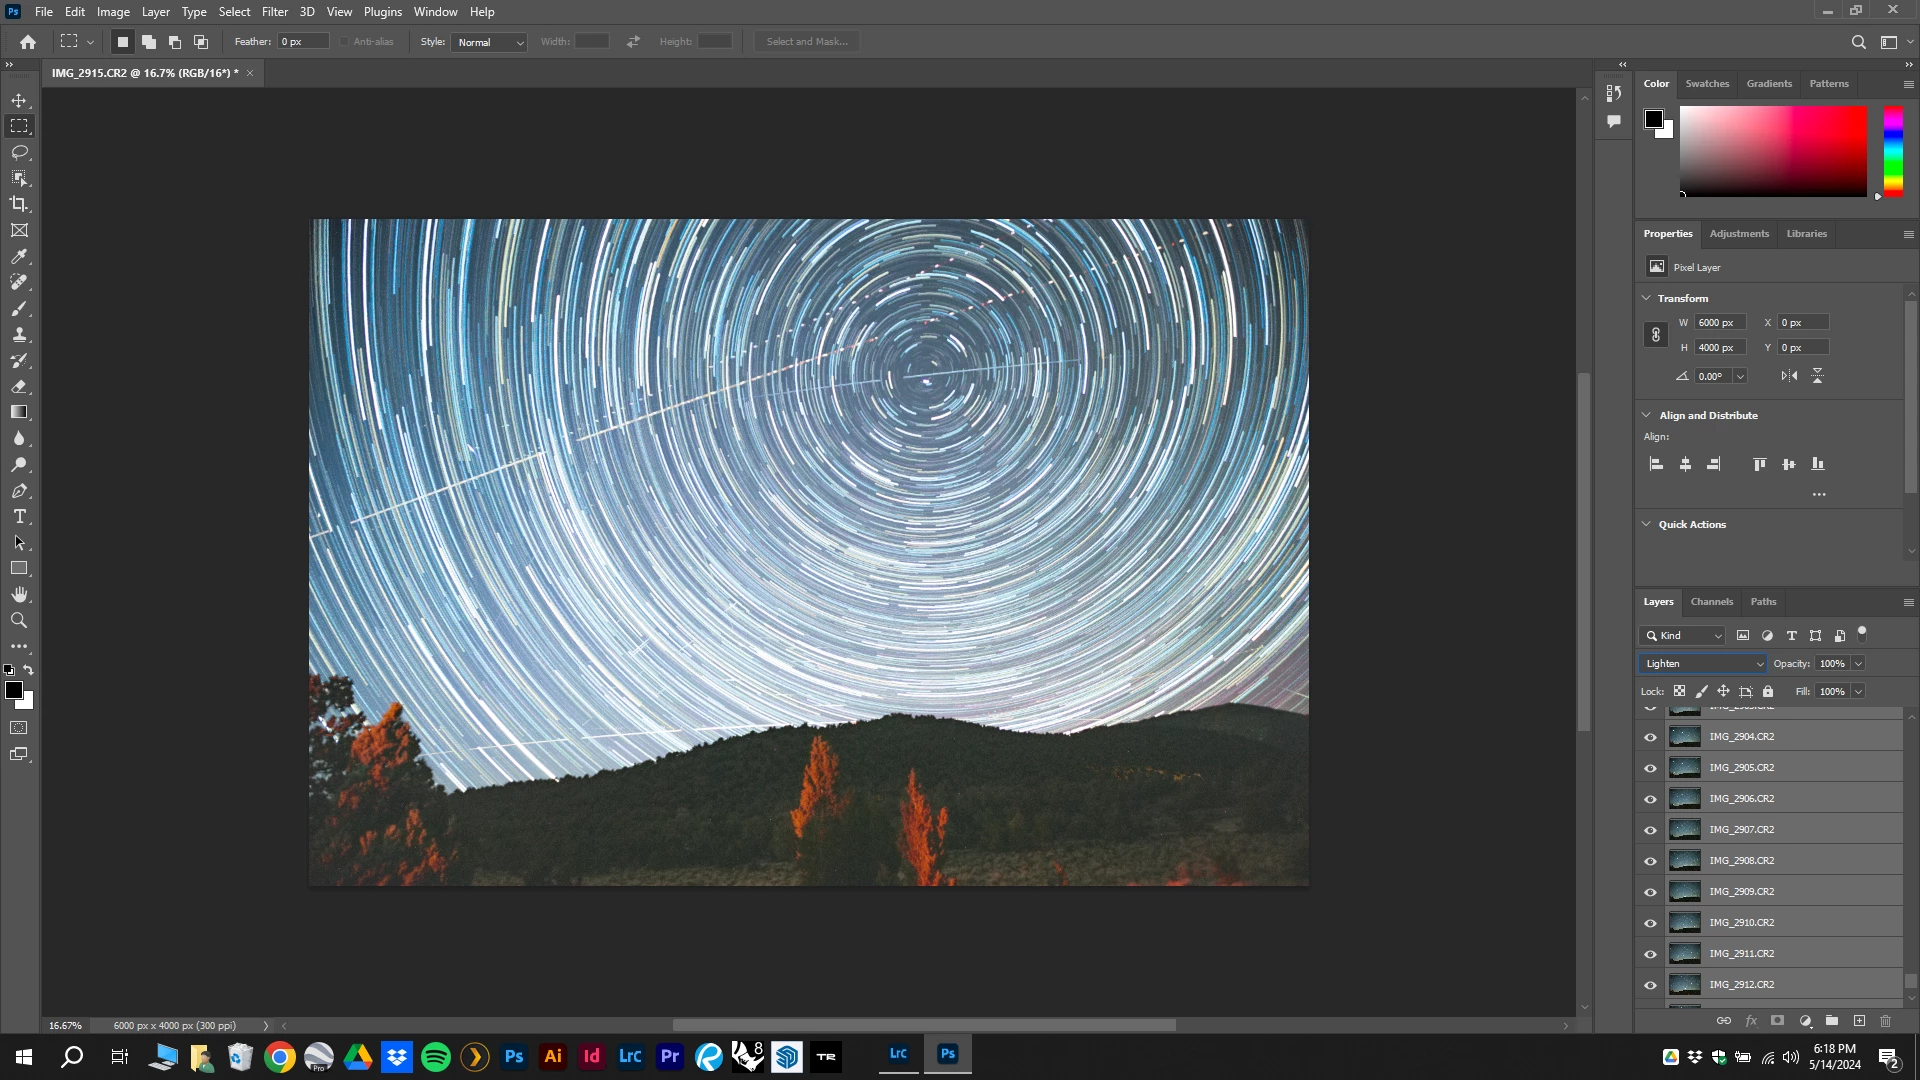The width and height of the screenshot is (1920, 1080).
Task: Open the Lighten blend mode dropdown
Action: tap(1703, 664)
